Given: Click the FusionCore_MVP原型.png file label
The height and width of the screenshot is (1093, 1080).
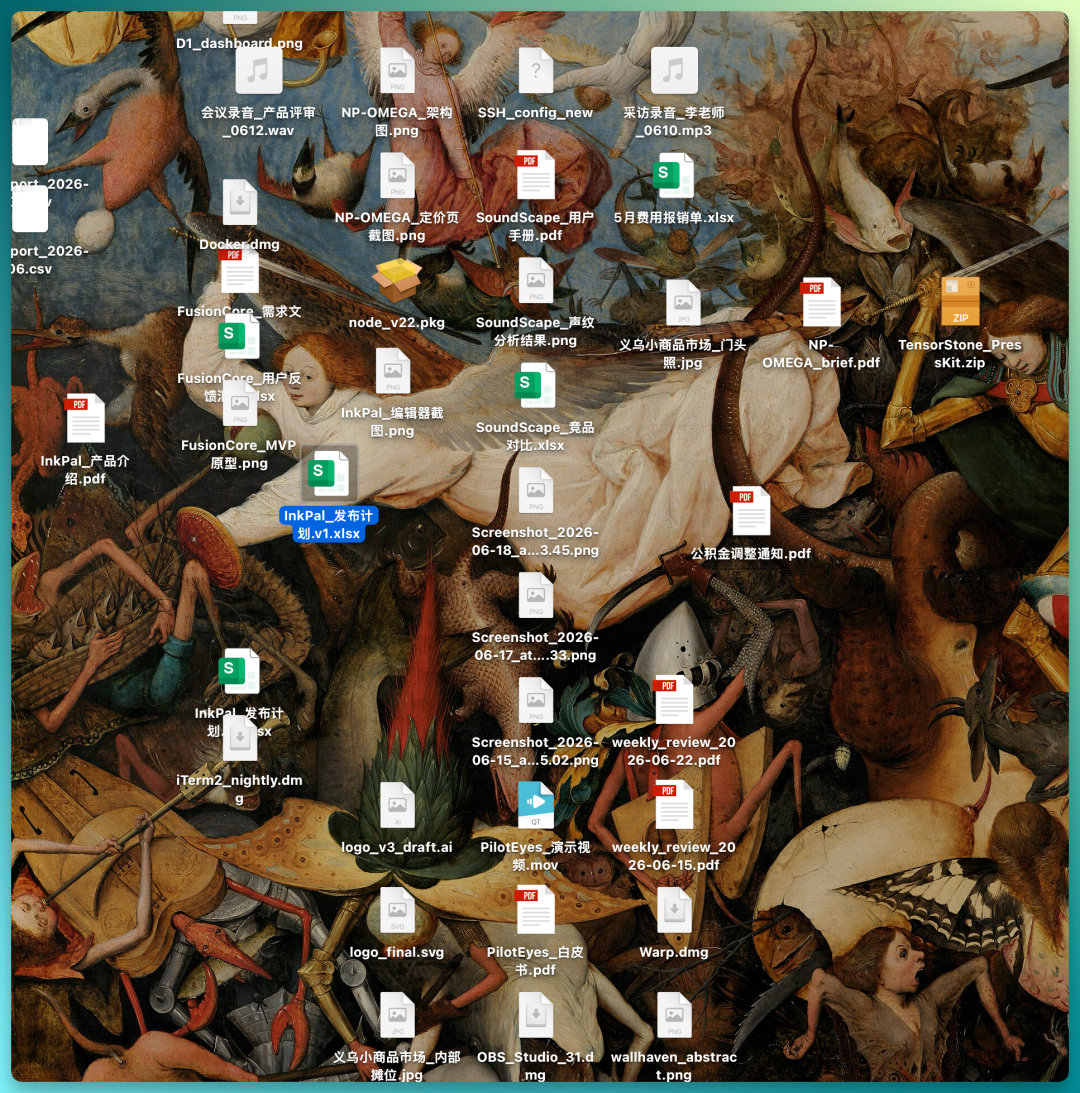Looking at the screenshot, I should pos(239,454).
